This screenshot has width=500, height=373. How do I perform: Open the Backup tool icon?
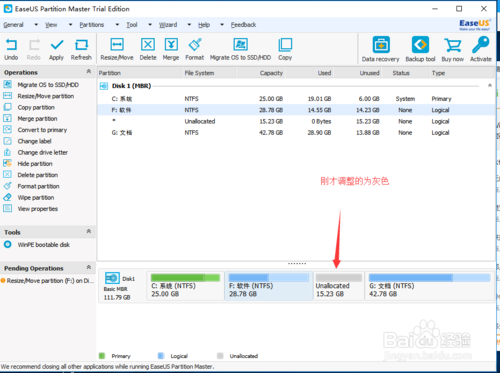point(420,45)
